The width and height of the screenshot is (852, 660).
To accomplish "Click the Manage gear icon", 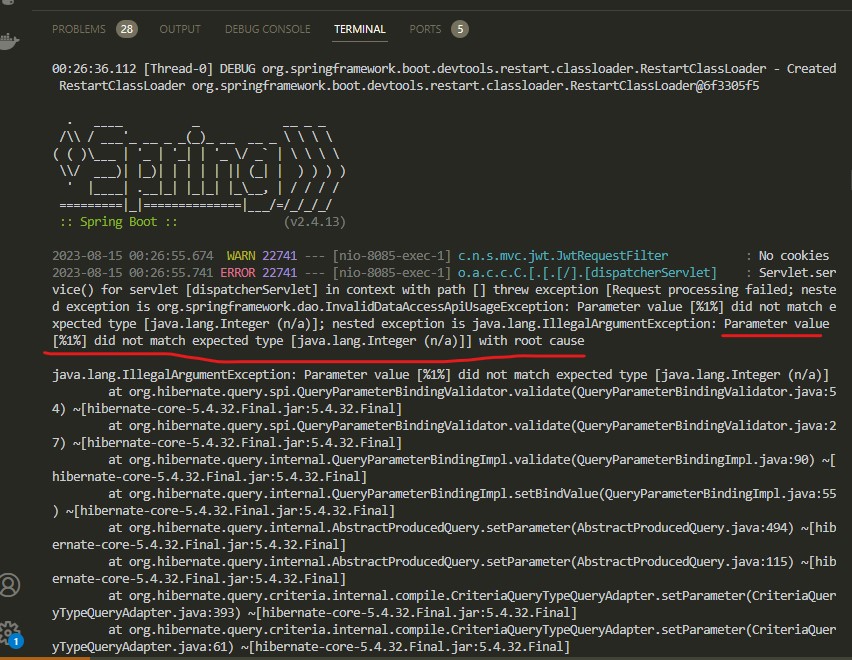I will tap(10, 632).
